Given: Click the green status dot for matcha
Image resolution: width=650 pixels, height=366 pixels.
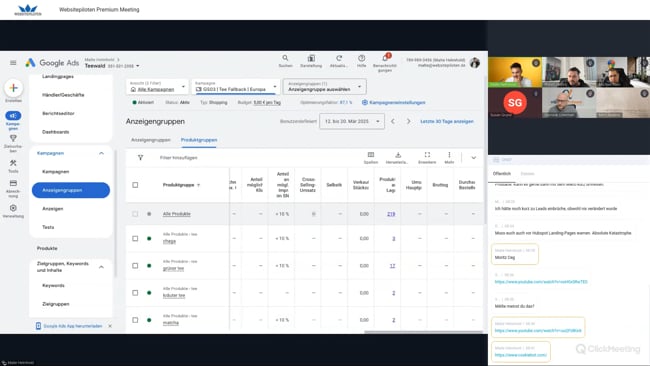Looking at the screenshot, I should coord(149,320).
